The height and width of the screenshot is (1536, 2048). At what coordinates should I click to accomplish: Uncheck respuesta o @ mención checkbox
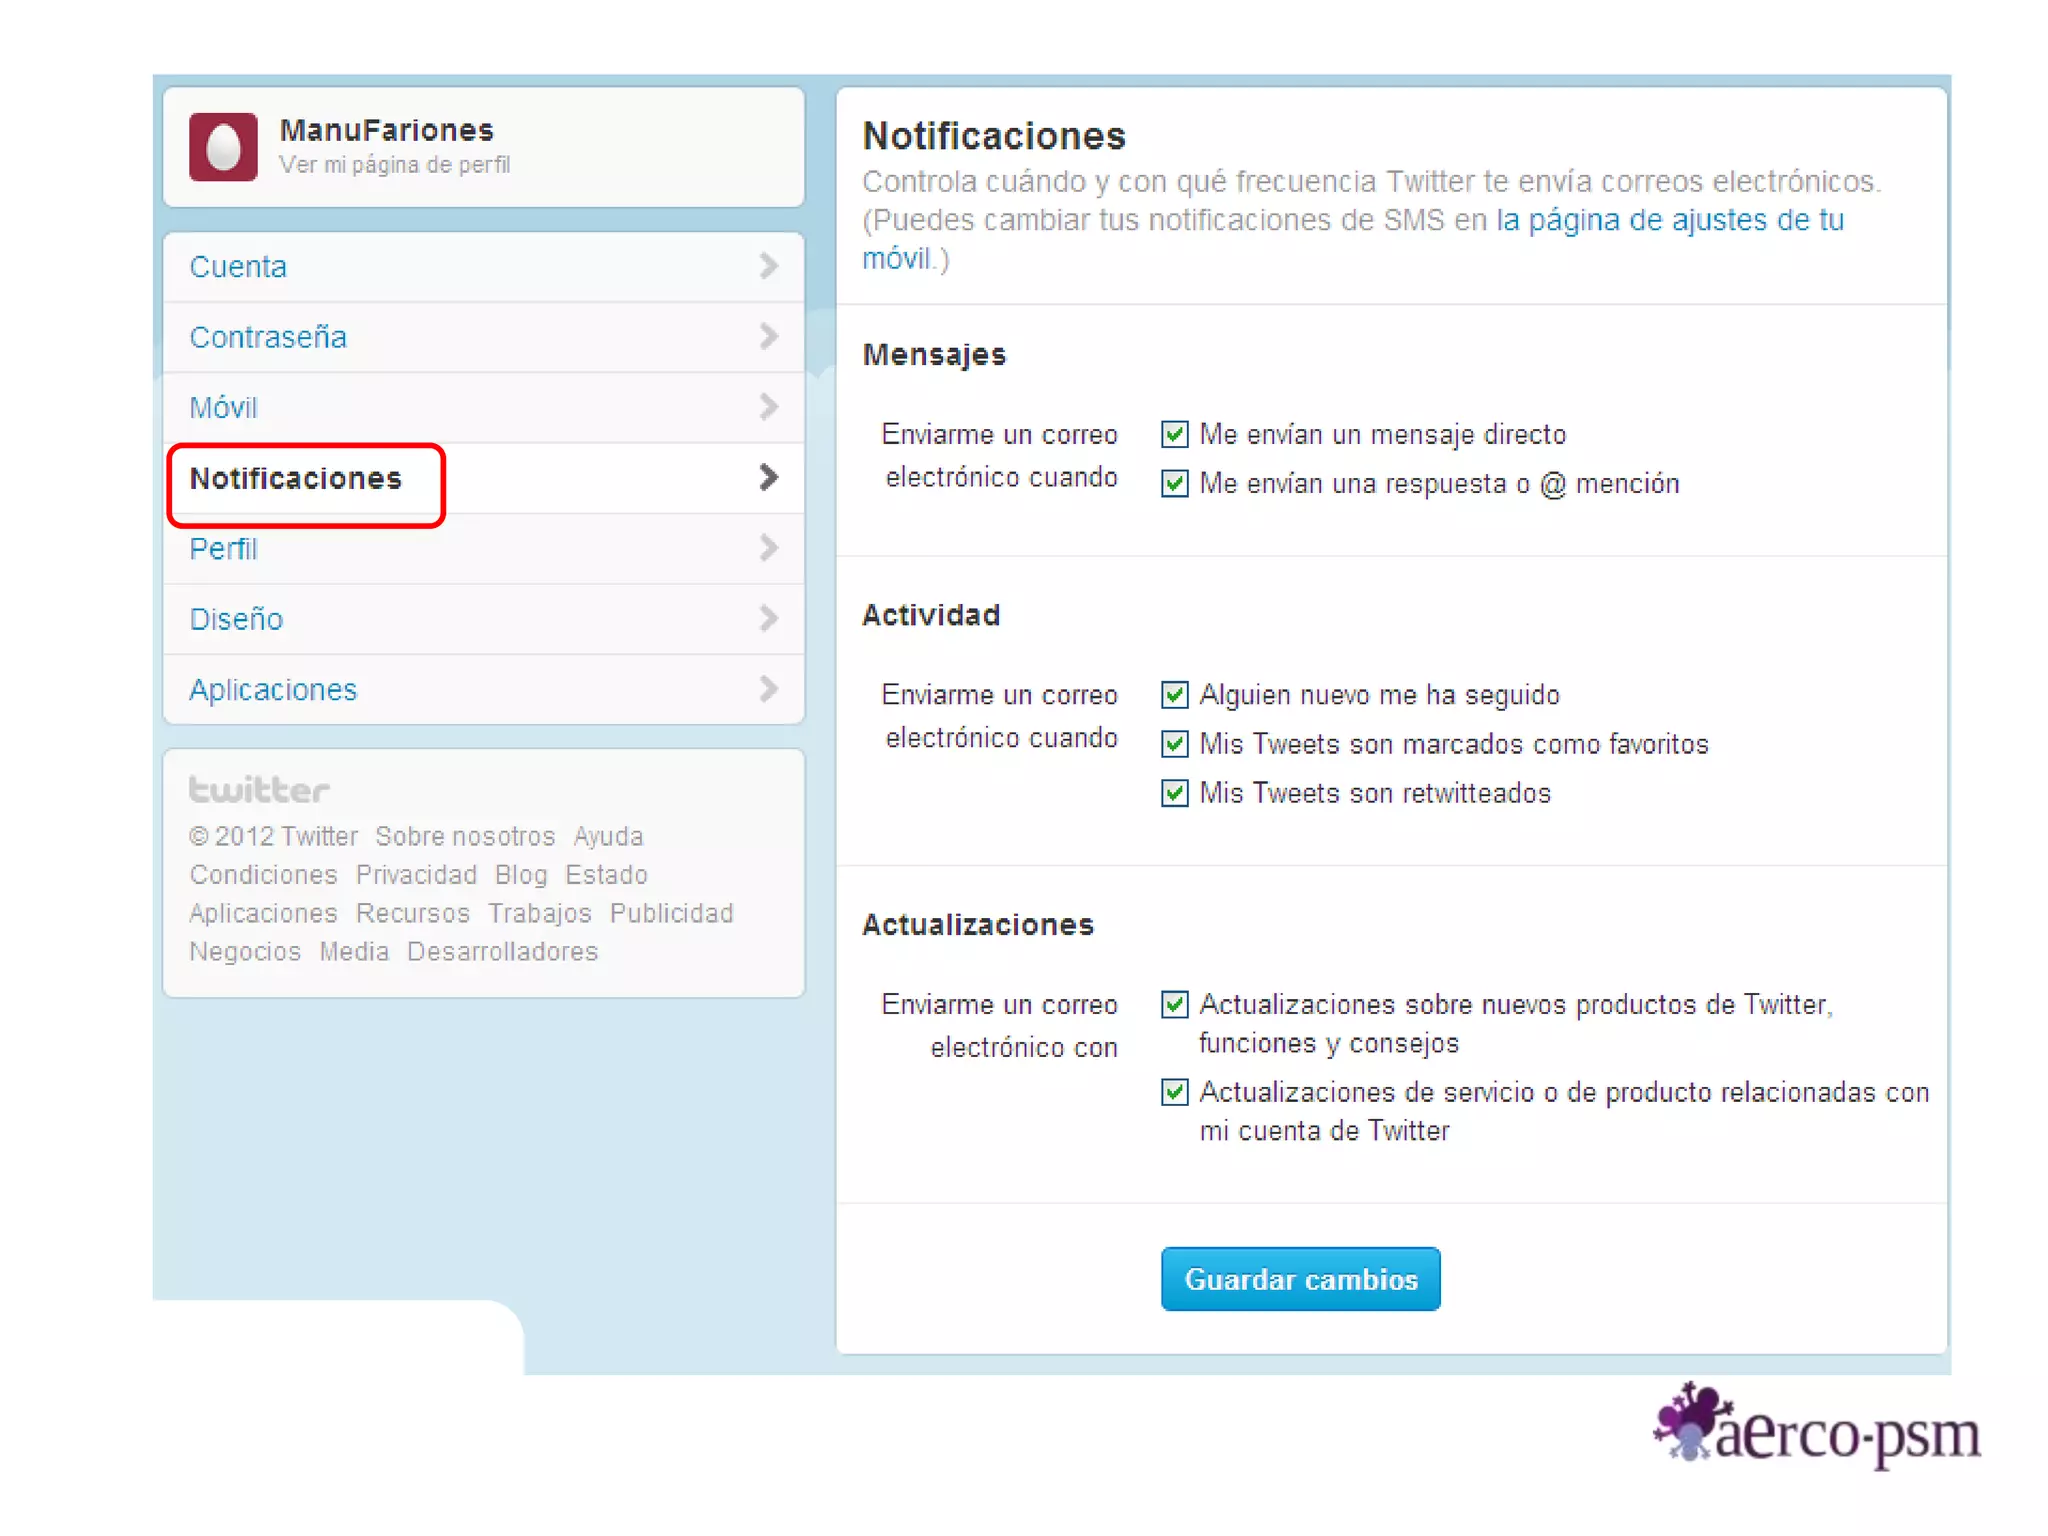1175,484
